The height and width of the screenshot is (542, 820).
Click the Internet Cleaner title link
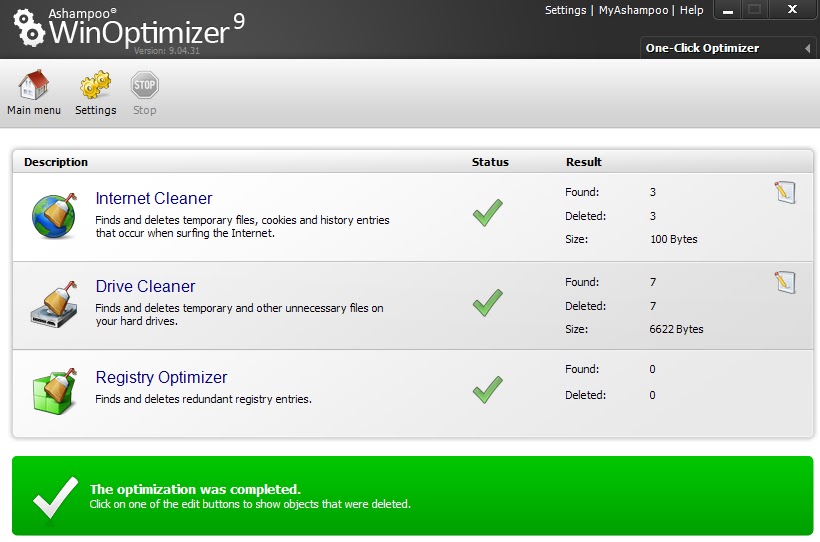[154, 198]
